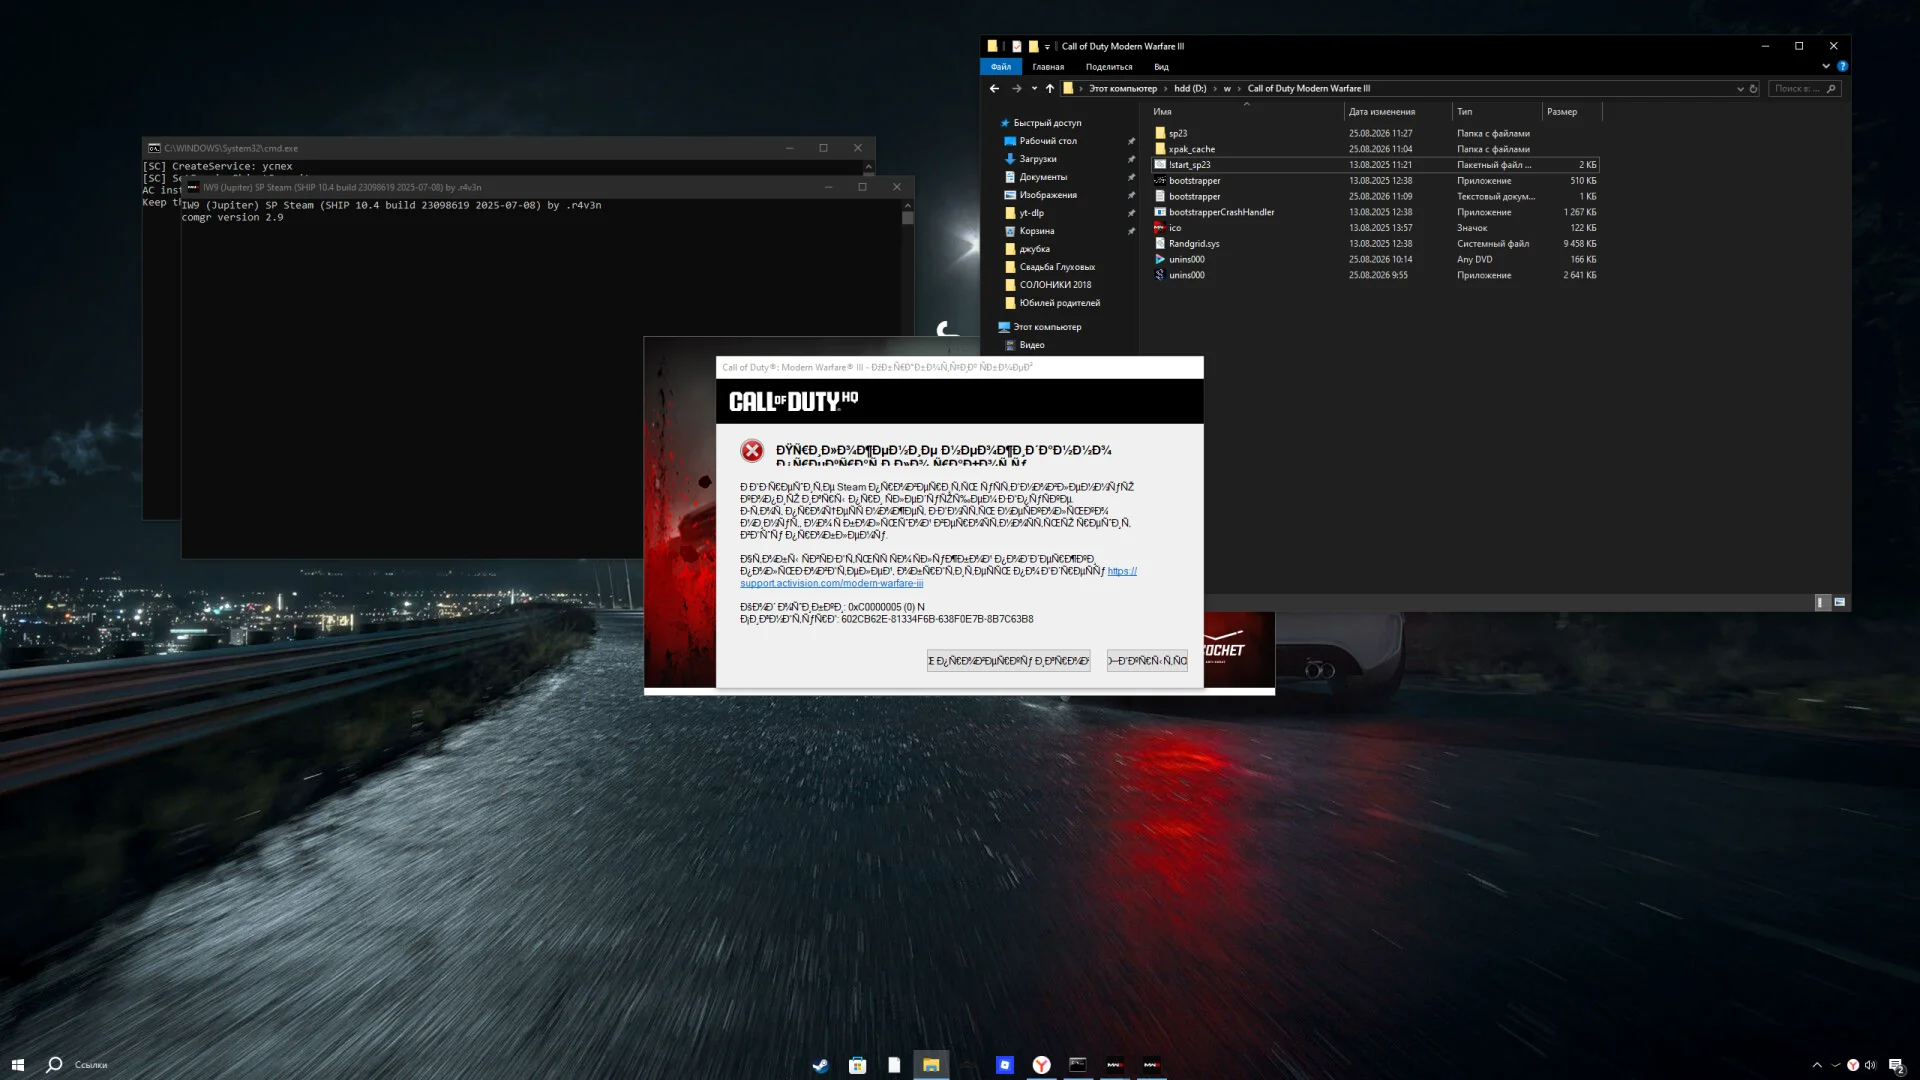Select the unins000 application file icon
This screenshot has height=1080, width=1920.
[x=1160, y=275]
